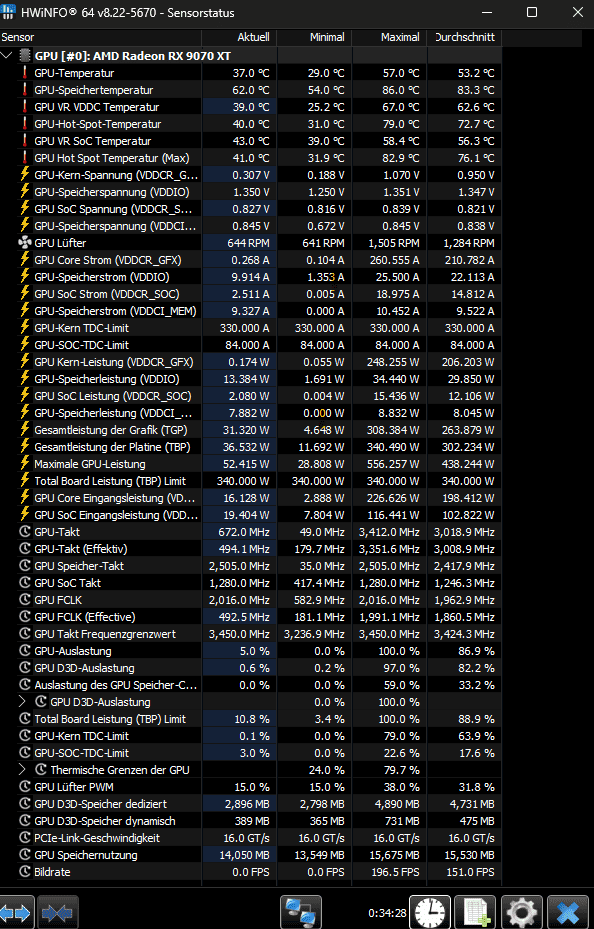Click clock icon of GPU-Takt row
This screenshot has width=594, height=929.
tap(25, 531)
